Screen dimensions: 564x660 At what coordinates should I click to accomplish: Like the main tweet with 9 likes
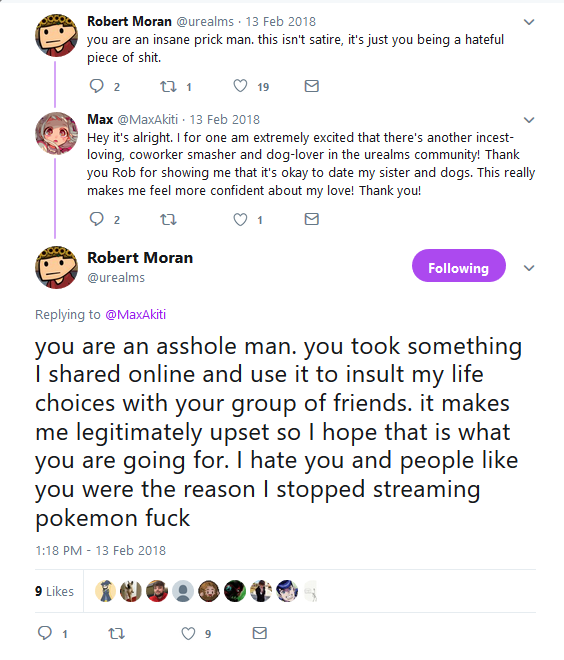[x=188, y=633]
